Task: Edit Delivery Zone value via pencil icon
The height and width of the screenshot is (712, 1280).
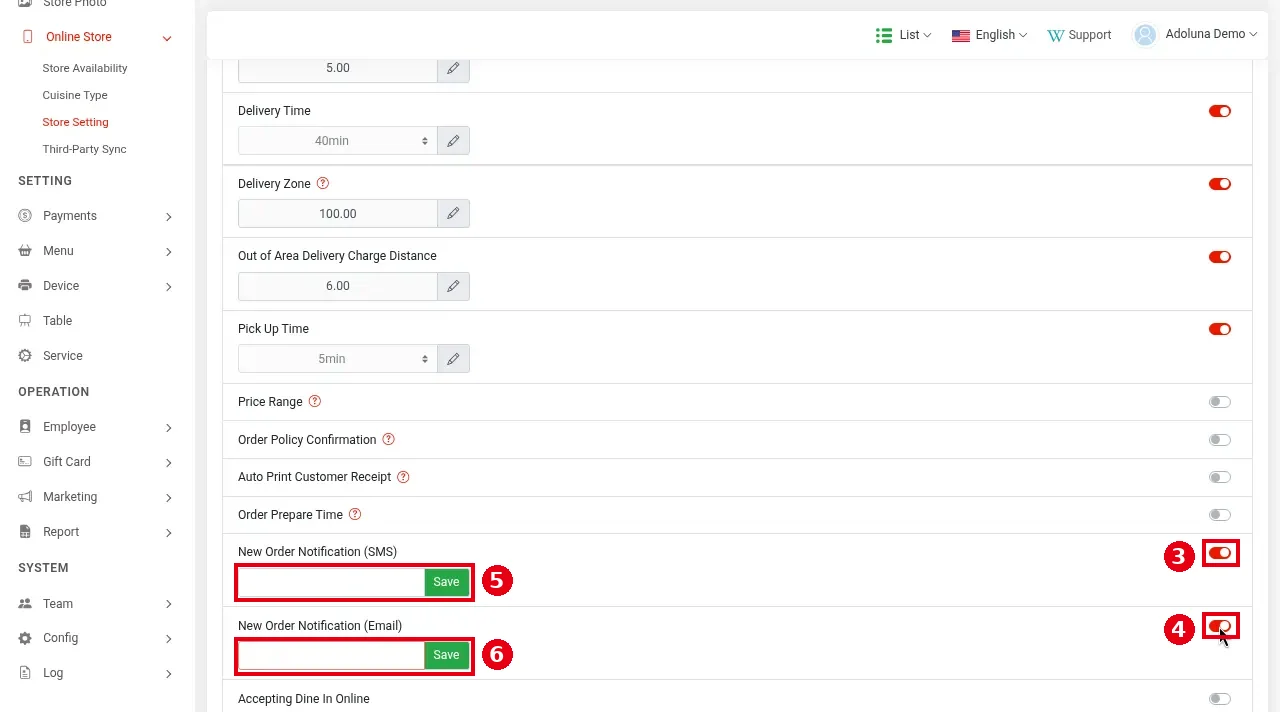Action: [453, 214]
